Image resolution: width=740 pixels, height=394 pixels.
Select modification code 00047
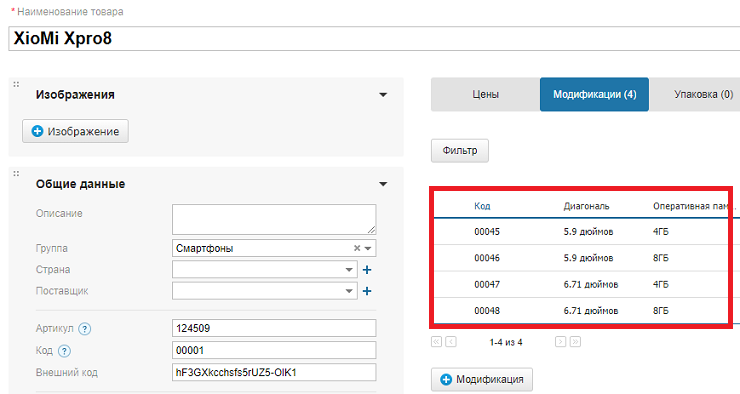click(x=487, y=285)
